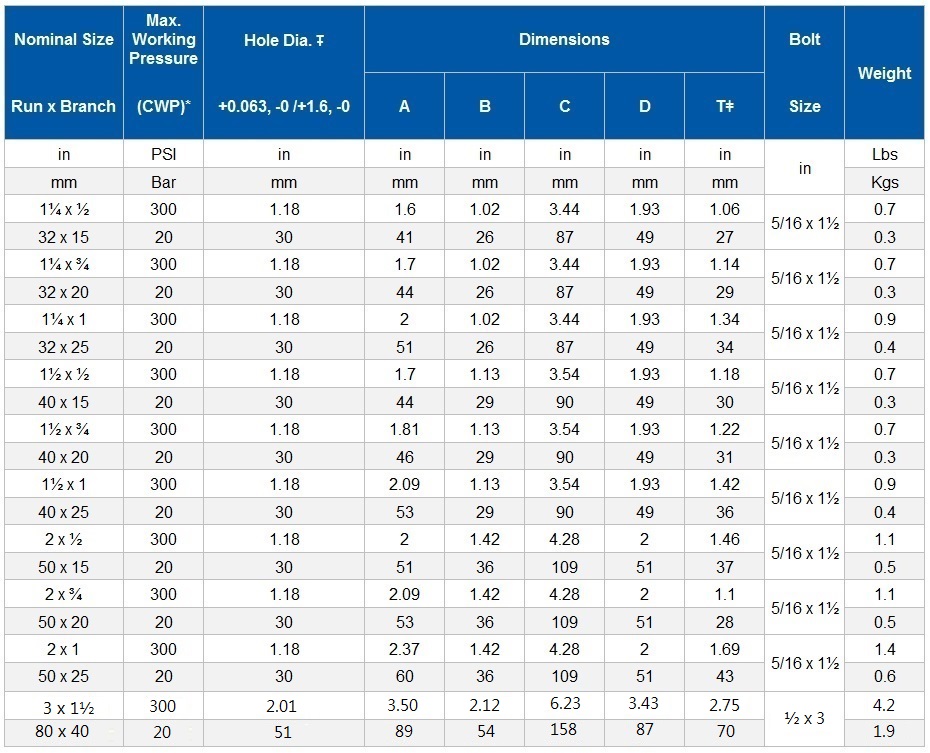
Task: Select the 1.69 T dimension value
Action: [725, 649]
